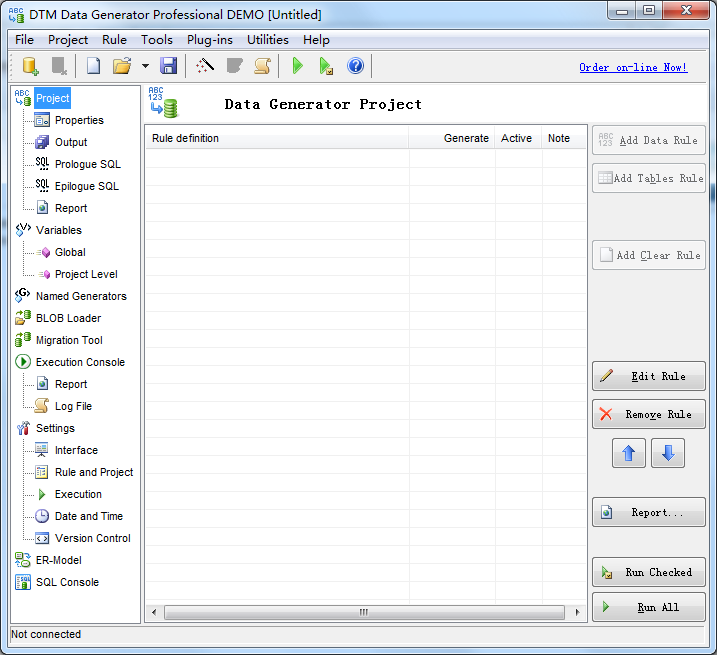The height and width of the screenshot is (655, 717).
Task: Click the log scroll toolbar icon
Action: coord(262,66)
